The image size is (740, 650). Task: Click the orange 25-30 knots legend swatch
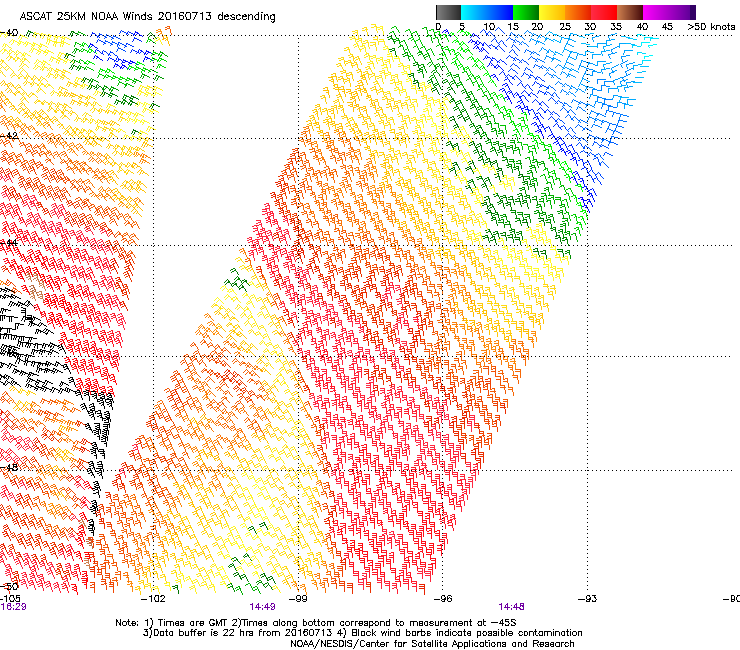578,12
